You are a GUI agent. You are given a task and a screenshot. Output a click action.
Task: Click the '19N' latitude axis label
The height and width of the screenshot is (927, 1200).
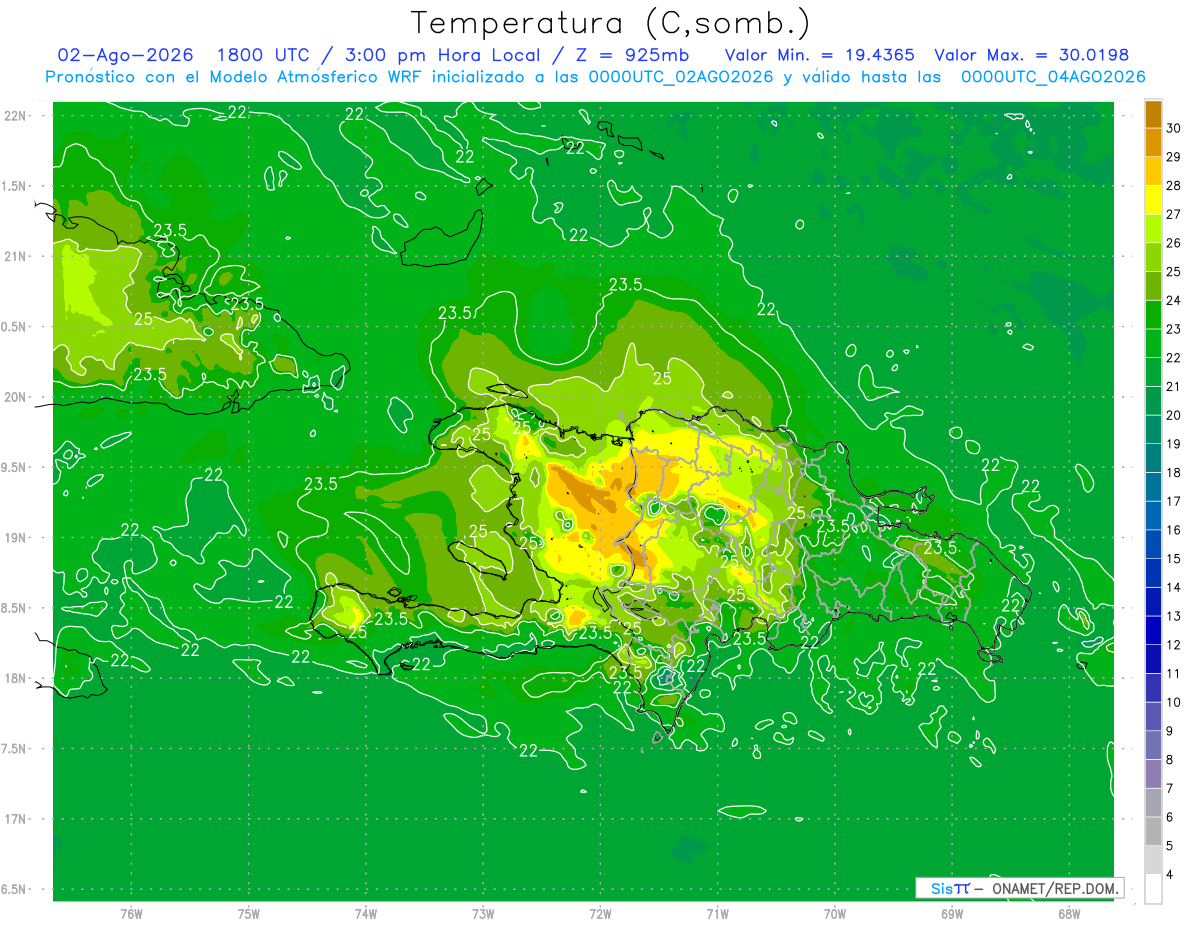[x=16, y=538]
